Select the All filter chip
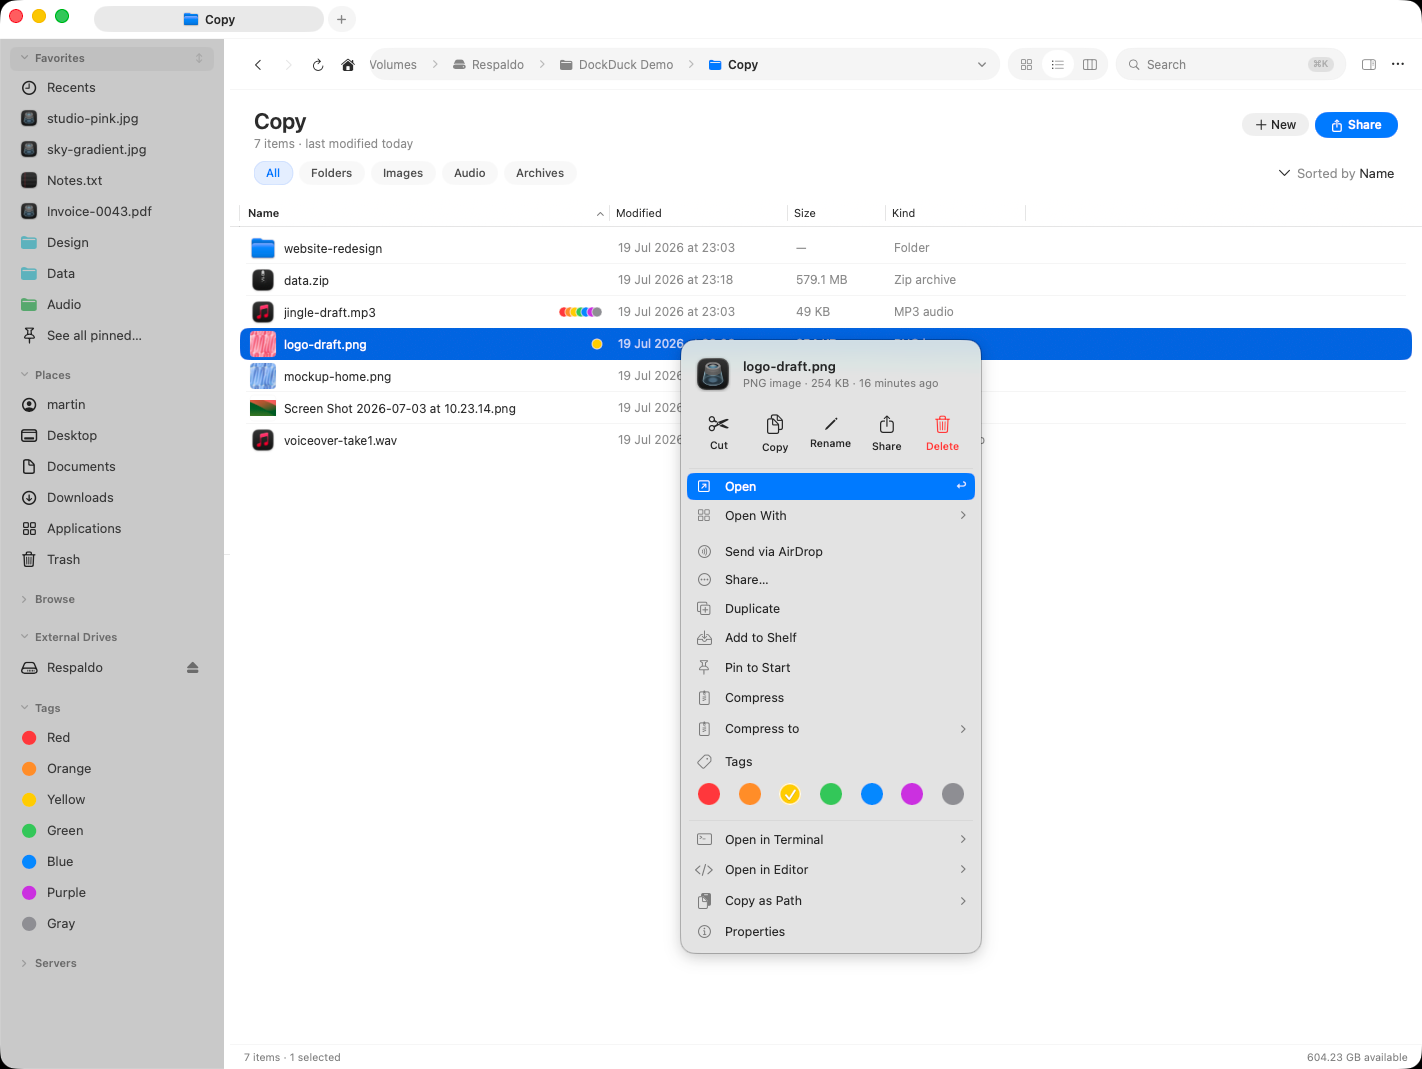The width and height of the screenshot is (1422, 1069). pyautogui.click(x=273, y=173)
